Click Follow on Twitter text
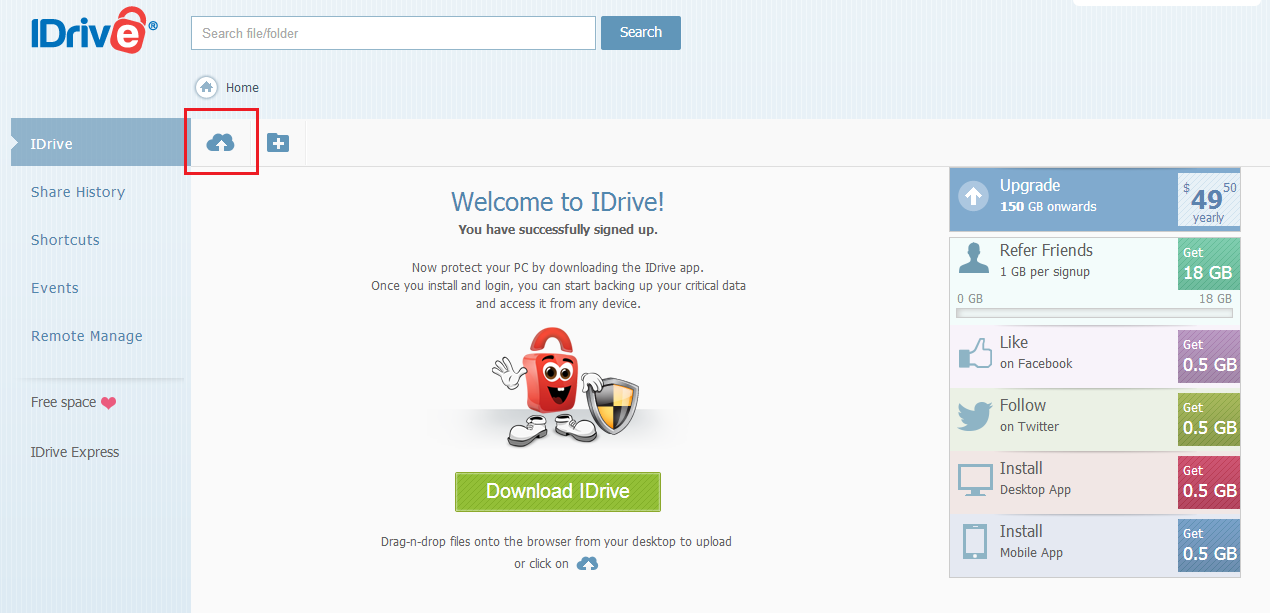This screenshot has width=1270, height=613. coord(1029,416)
